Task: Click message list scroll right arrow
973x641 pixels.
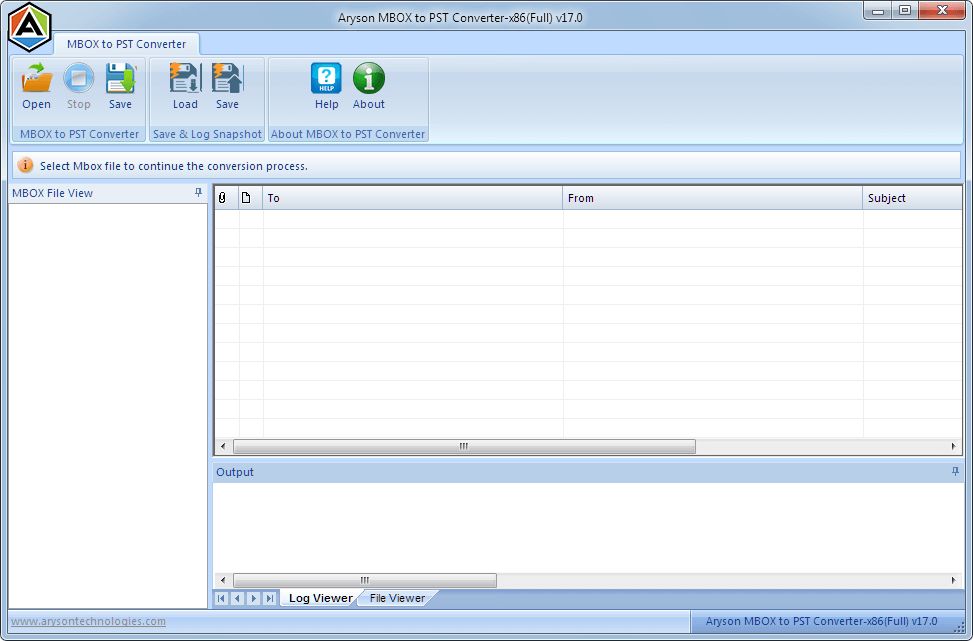Action: 954,446
